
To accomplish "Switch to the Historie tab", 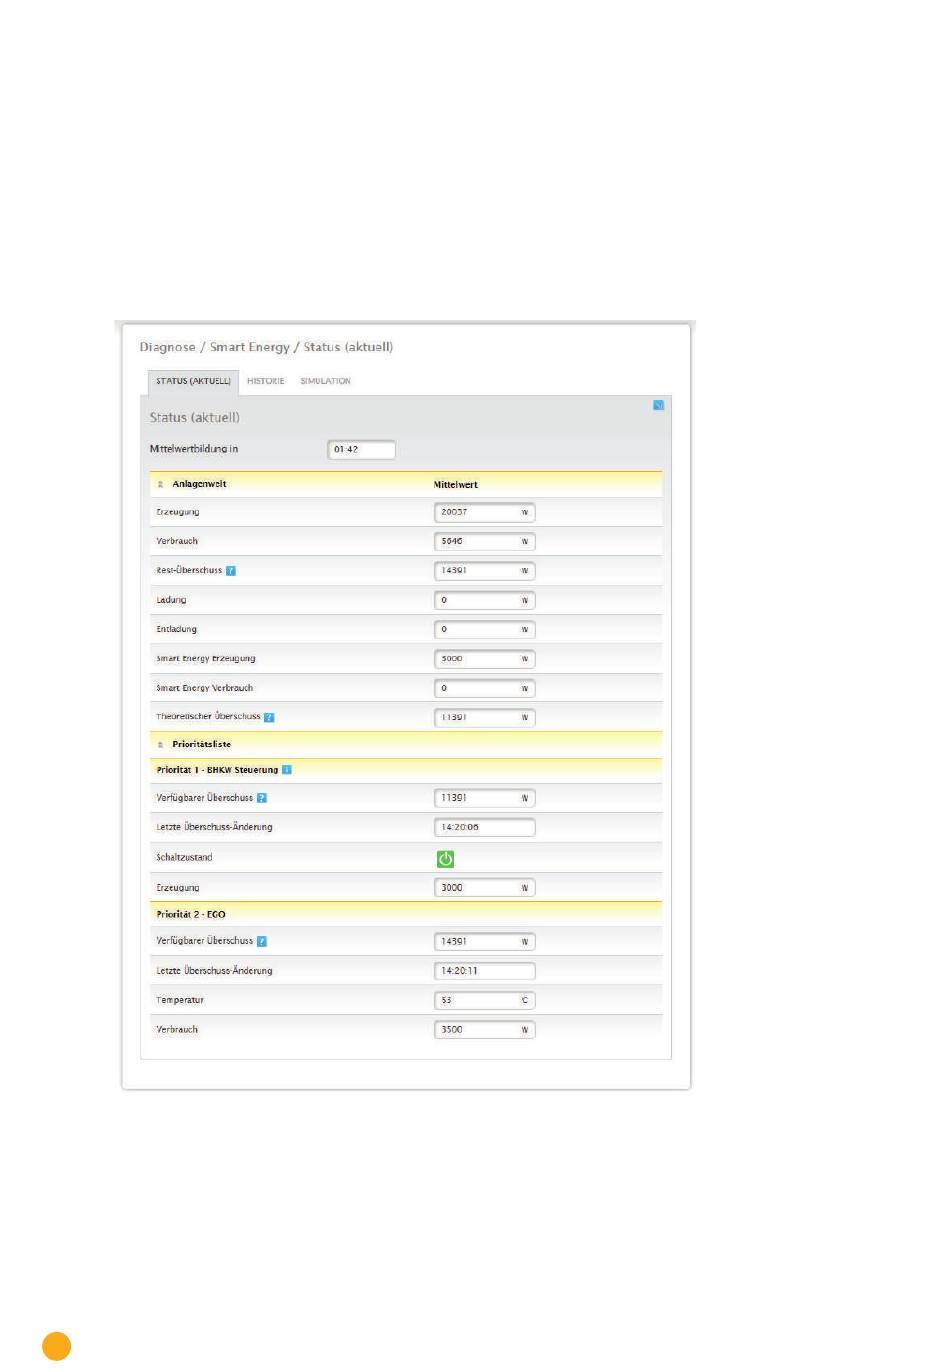I will 266,381.
